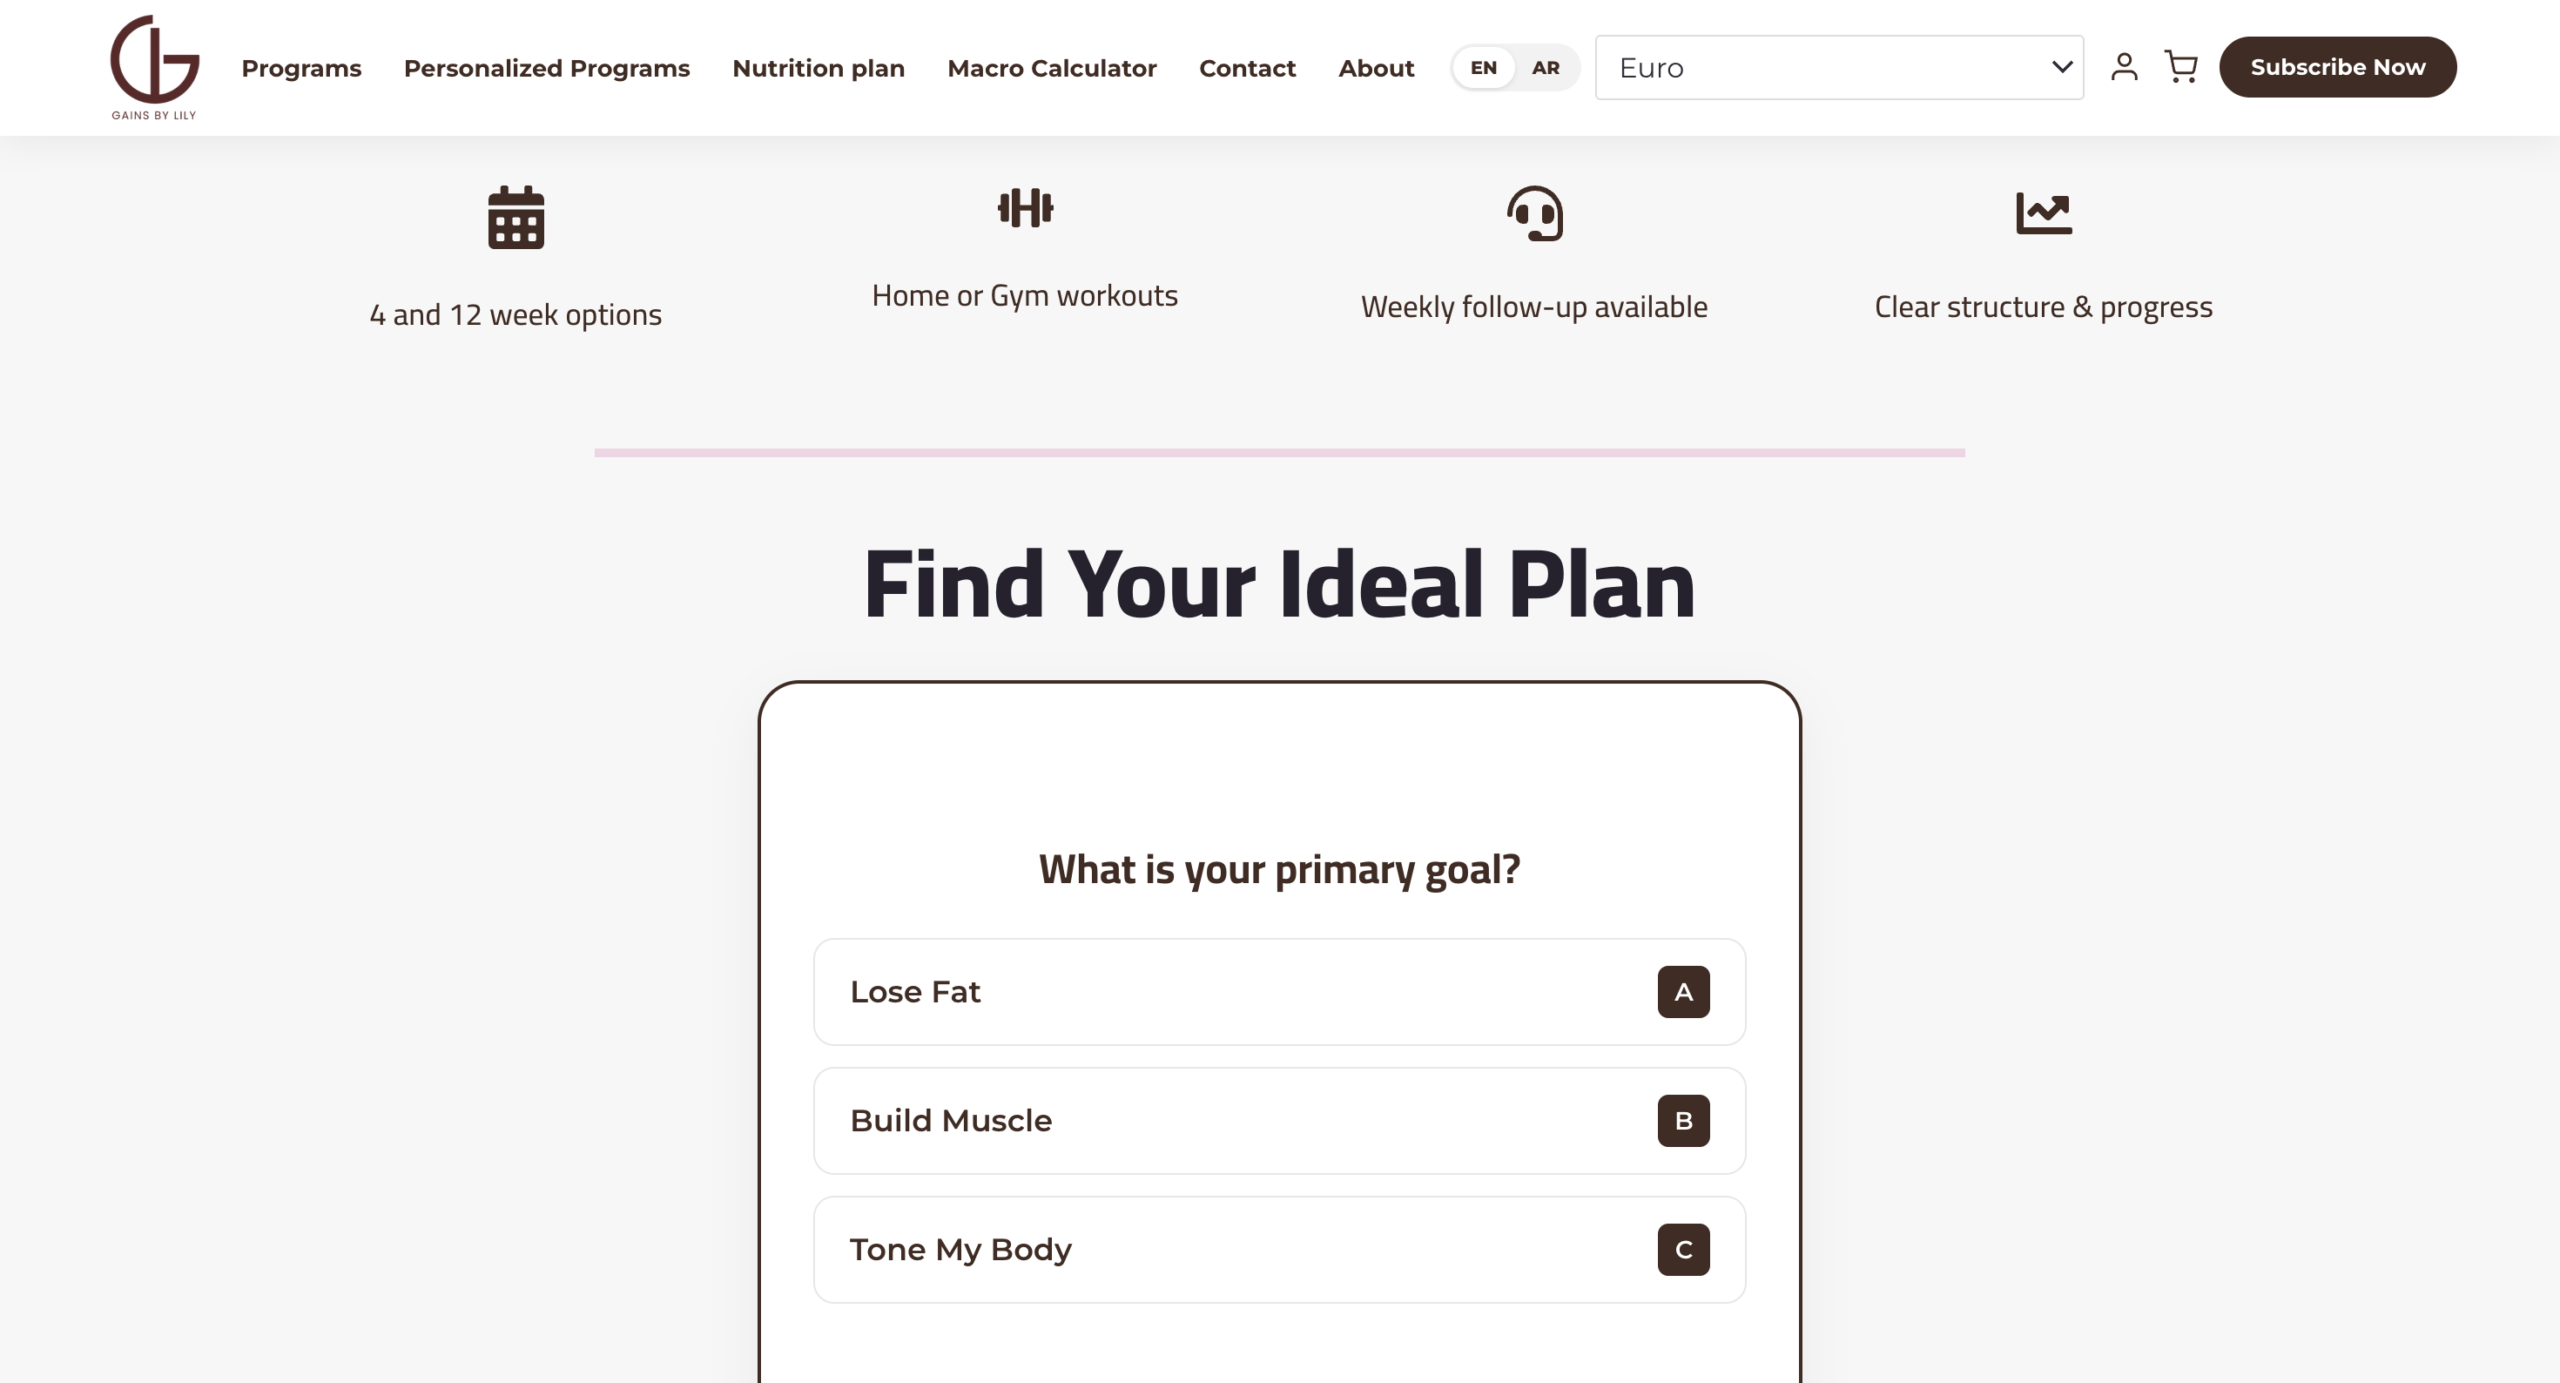Click the calendar icon above week options

(516, 217)
